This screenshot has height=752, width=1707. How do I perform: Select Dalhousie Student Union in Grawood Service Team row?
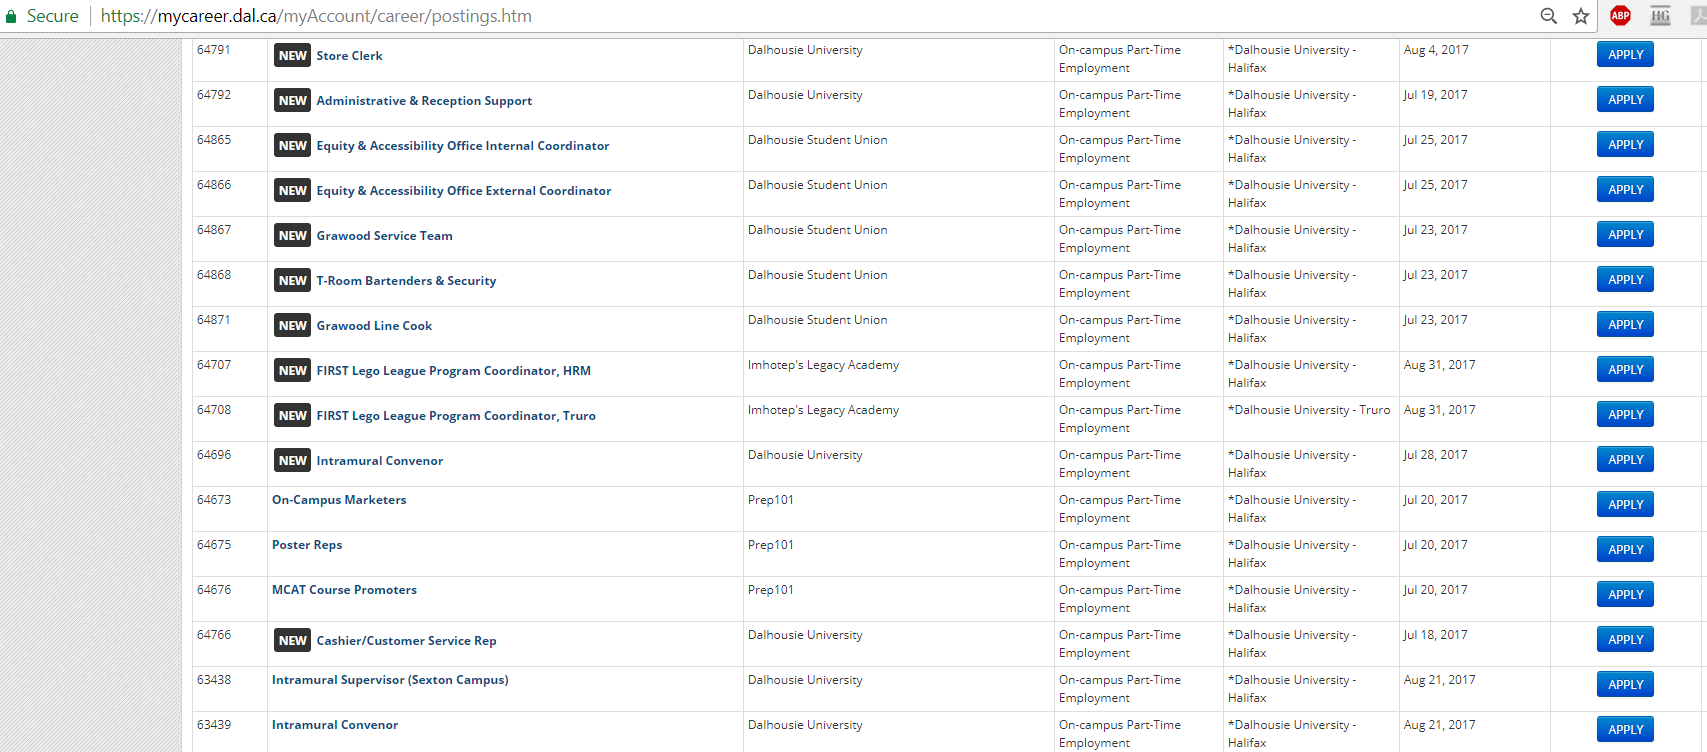(x=817, y=230)
